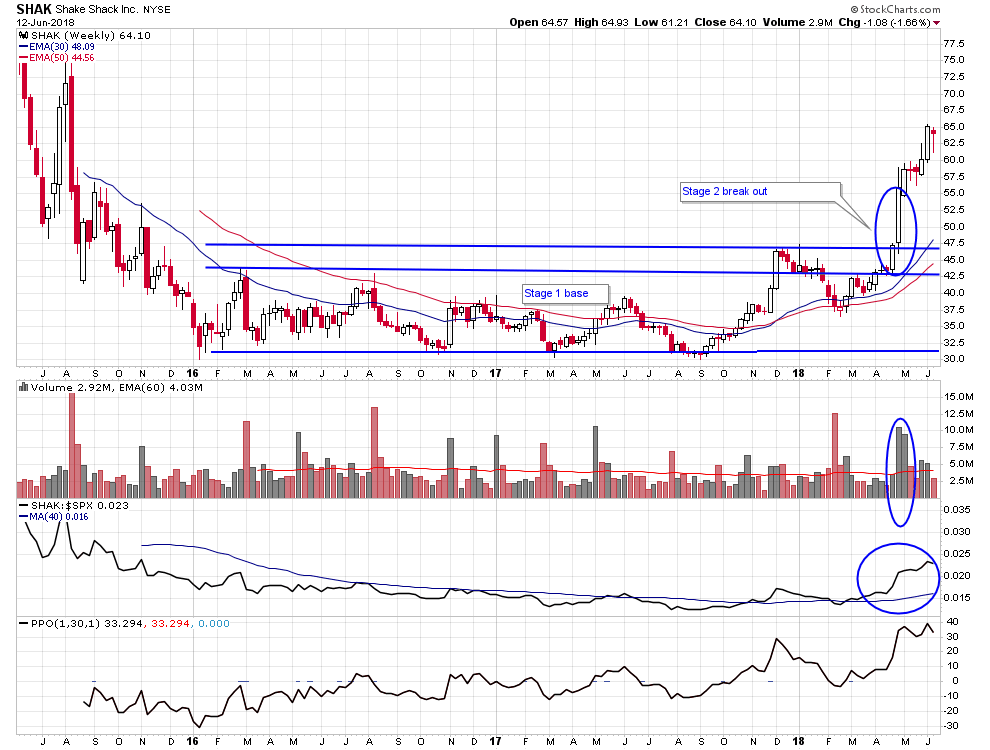Click the 55.0 price axis label

953,193
